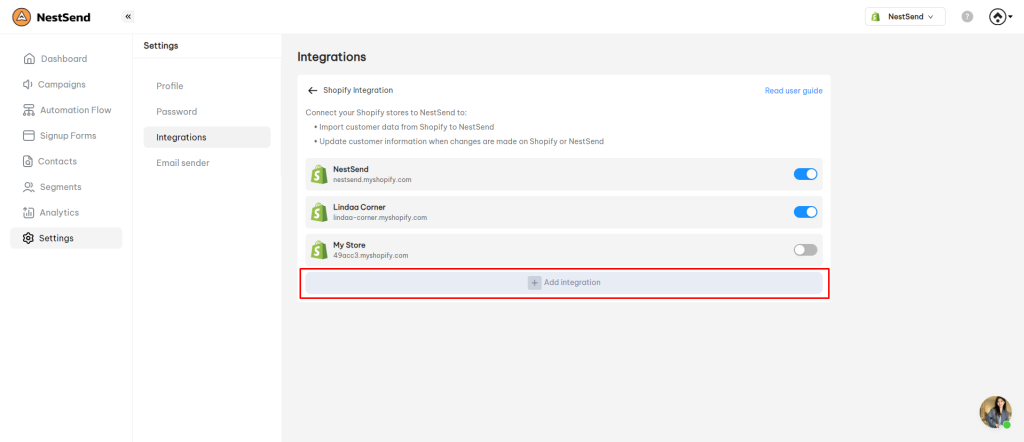Click the NestSend logo icon

pos(22,17)
